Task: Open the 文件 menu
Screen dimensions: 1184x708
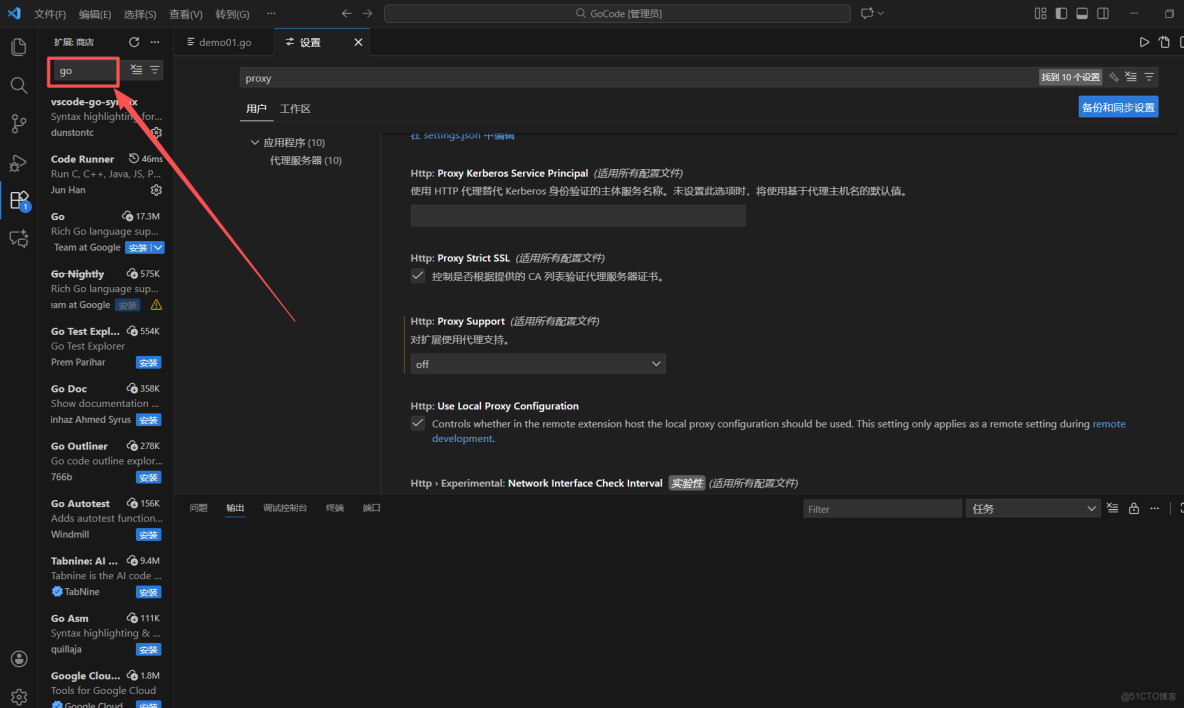Action: pyautogui.click(x=49, y=14)
